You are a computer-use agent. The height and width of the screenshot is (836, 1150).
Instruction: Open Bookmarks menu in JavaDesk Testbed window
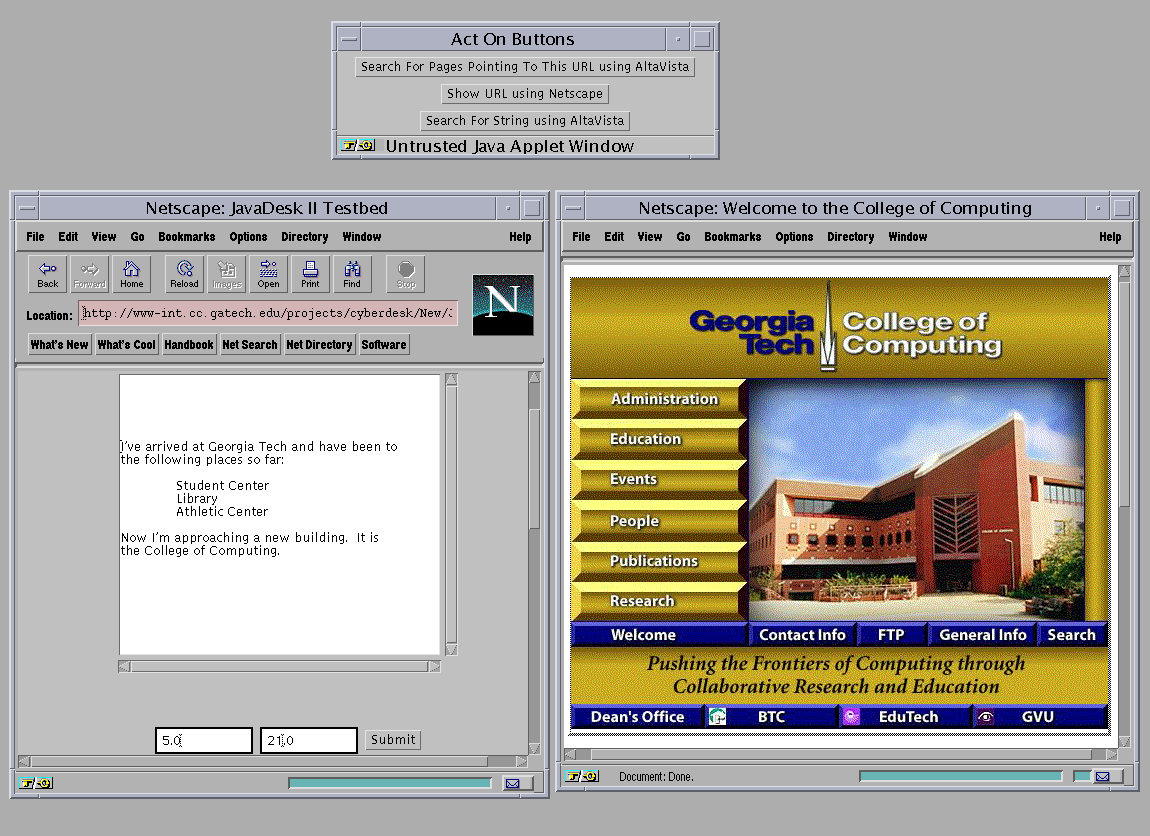(186, 237)
